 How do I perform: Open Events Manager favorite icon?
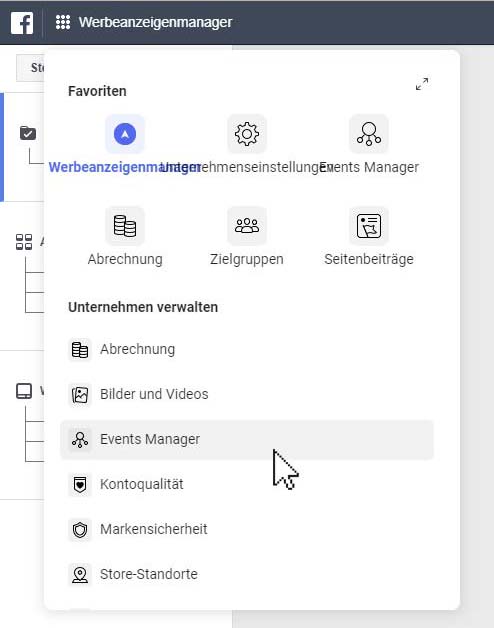coord(369,134)
